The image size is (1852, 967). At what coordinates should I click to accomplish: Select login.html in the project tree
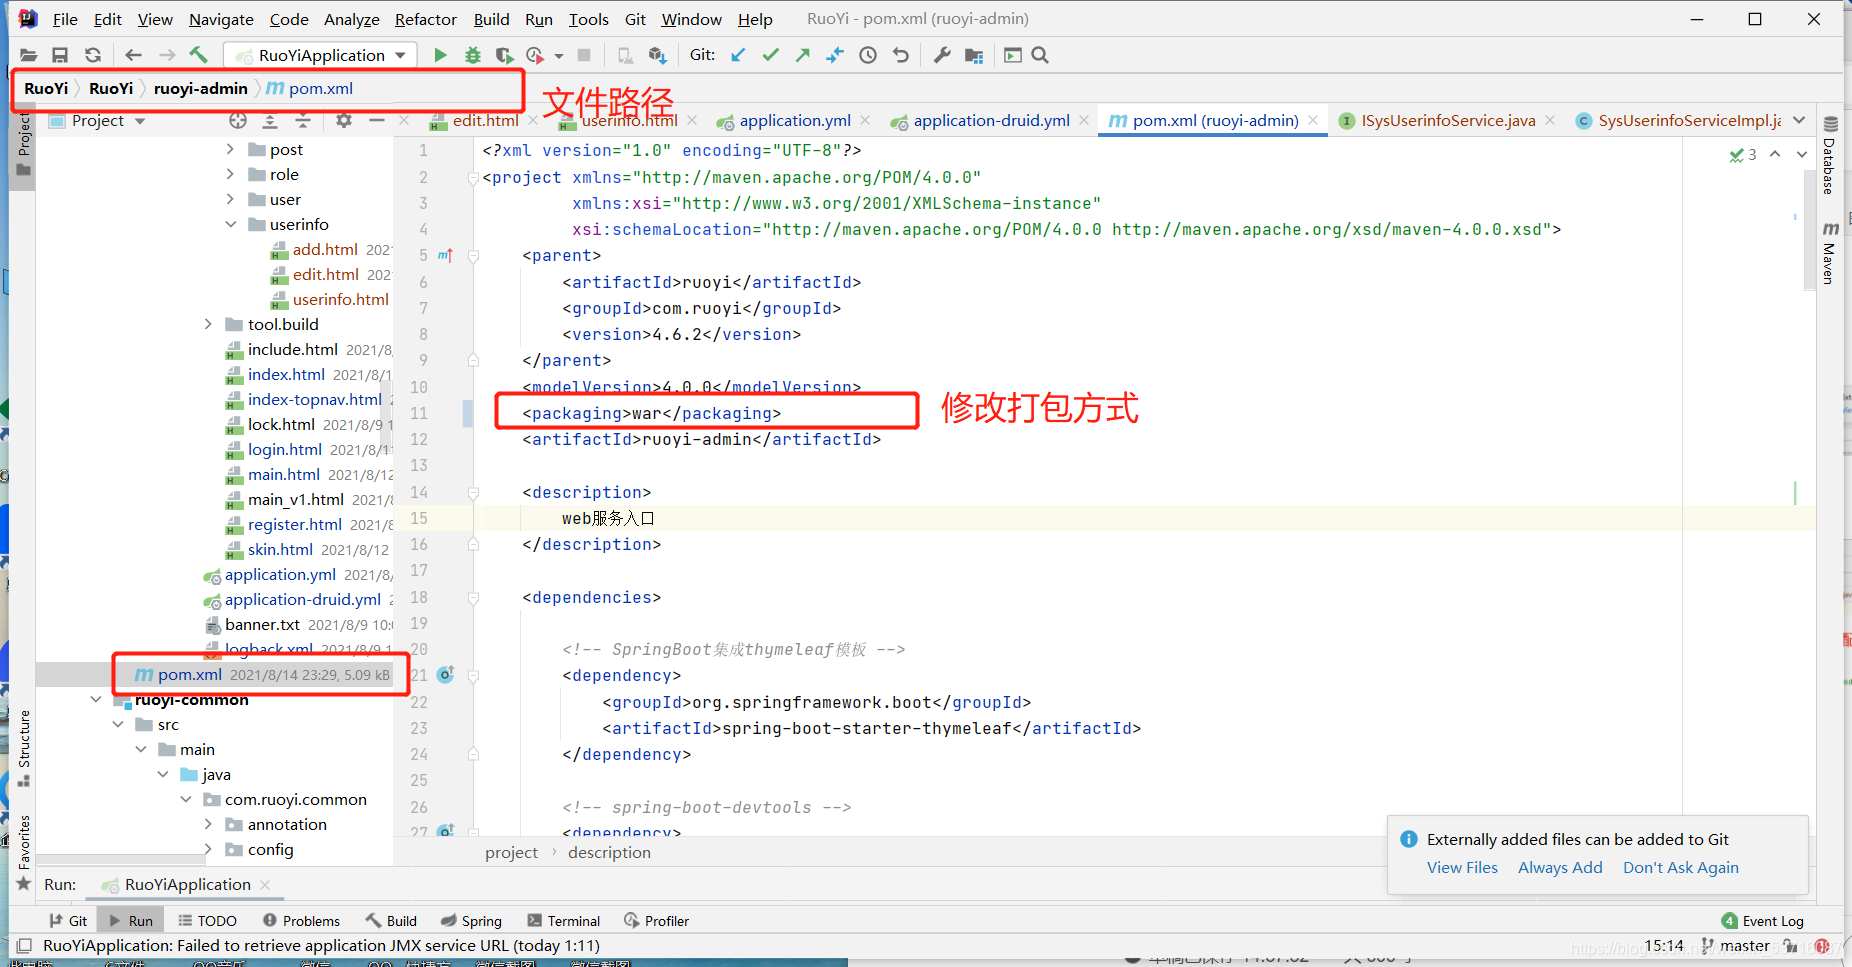(x=285, y=449)
